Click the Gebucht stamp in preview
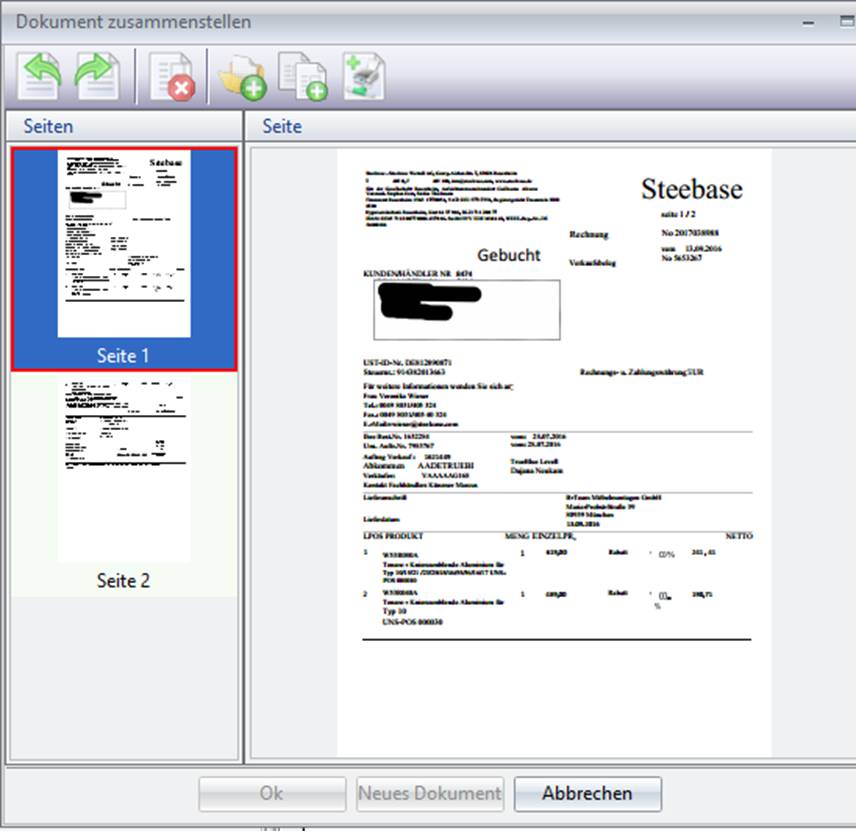Screen dimensions: 856x831 click(509, 255)
